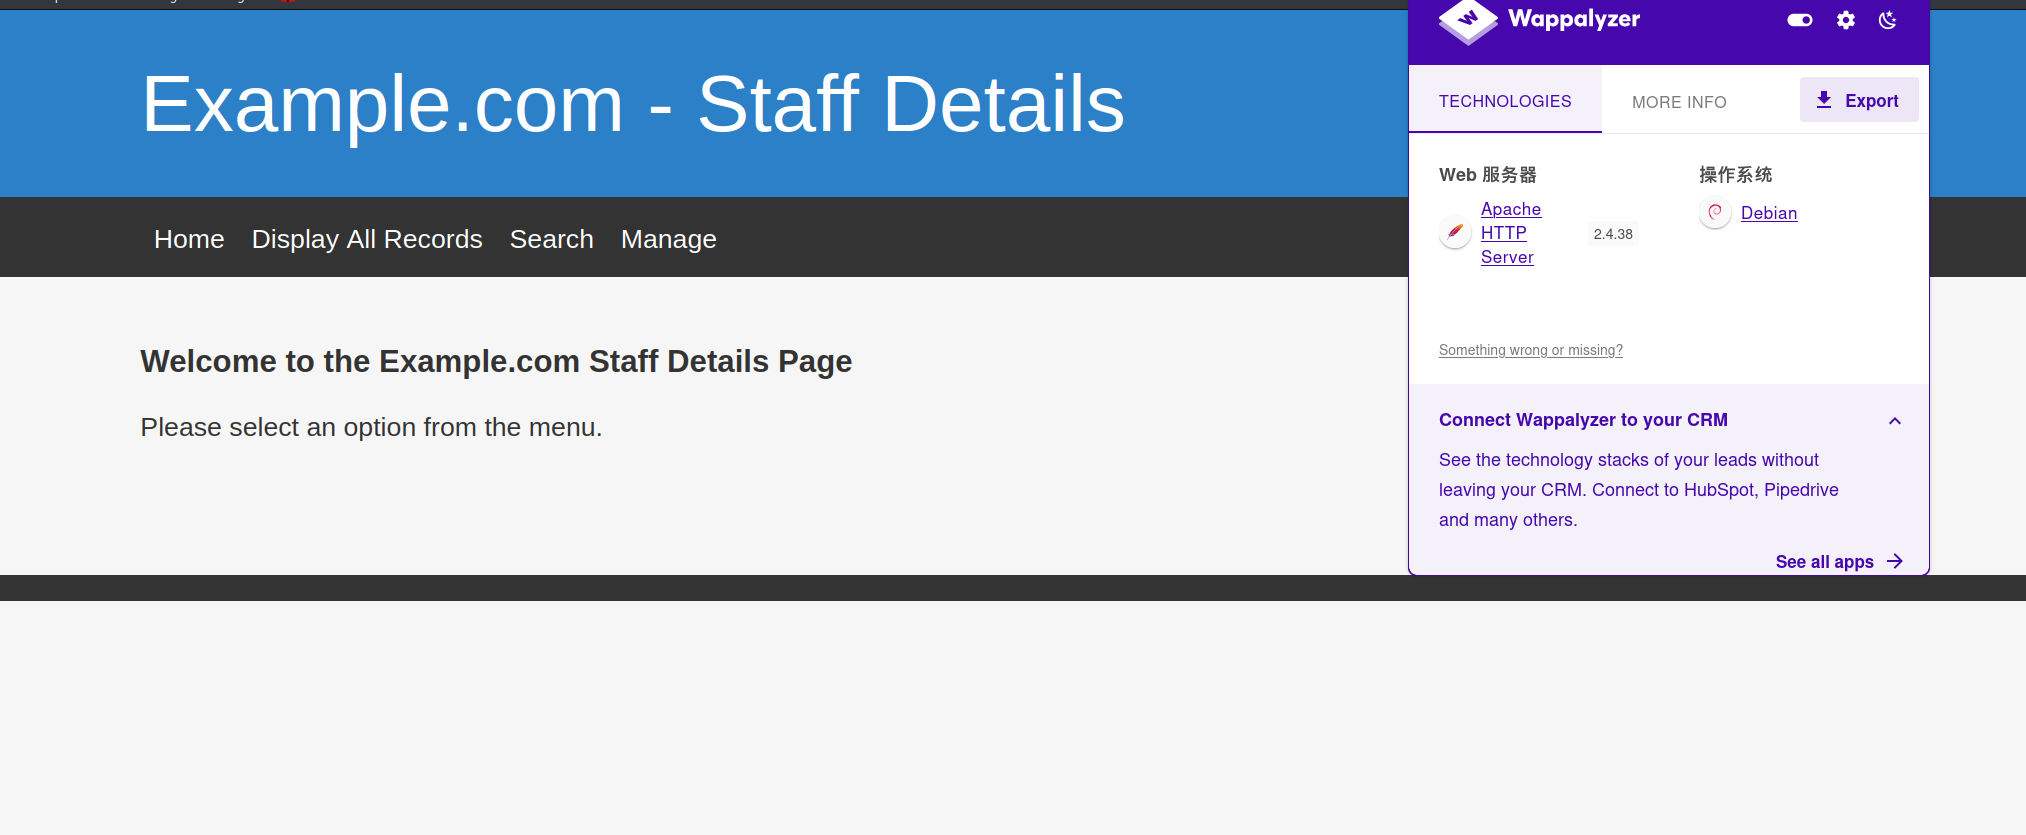This screenshot has width=2026, height=835.
Task: Toggle dark mode moon icon
Action: pos(1887,20)
